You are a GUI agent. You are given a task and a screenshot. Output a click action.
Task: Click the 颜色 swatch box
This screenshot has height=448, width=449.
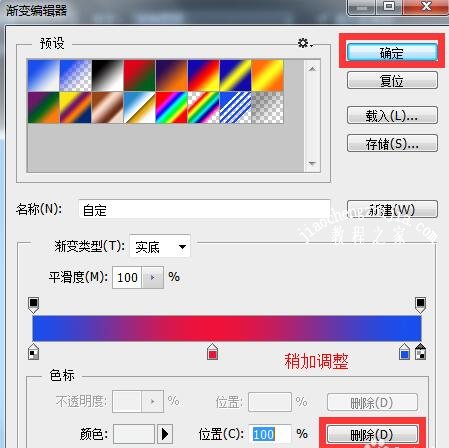[x=134, y=434]
